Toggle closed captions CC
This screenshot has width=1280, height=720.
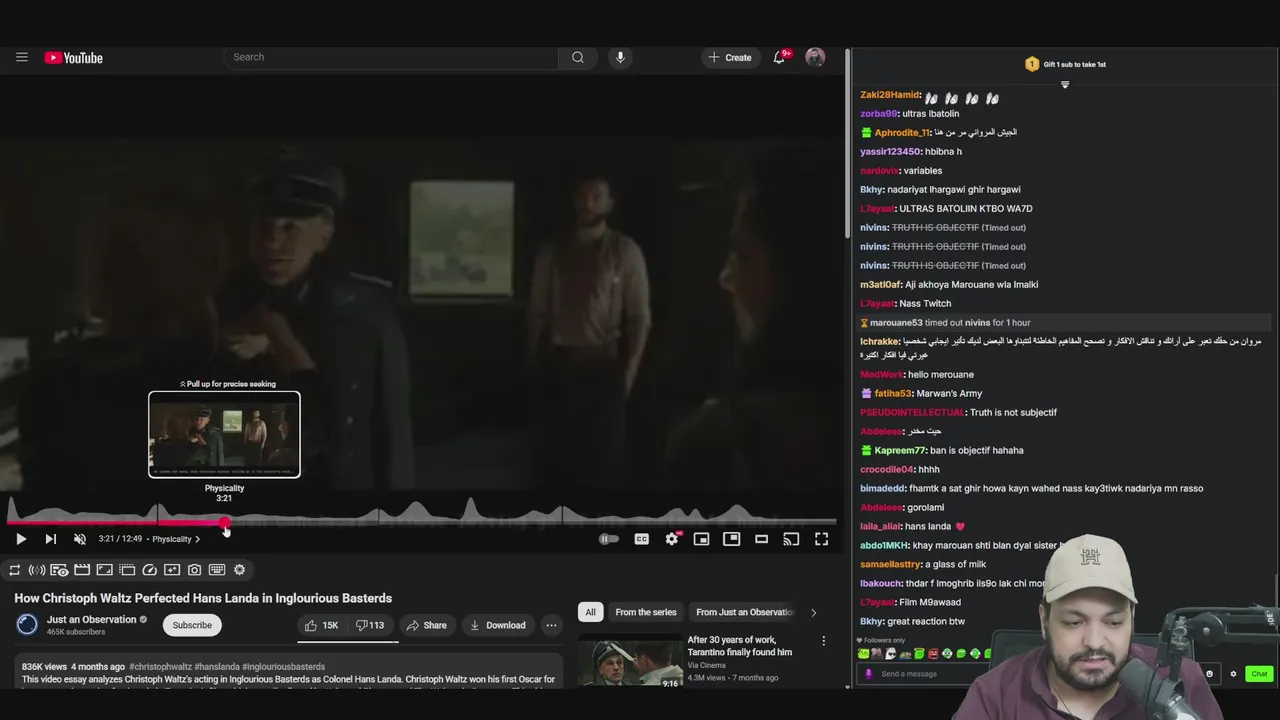[x=642, y=539]
